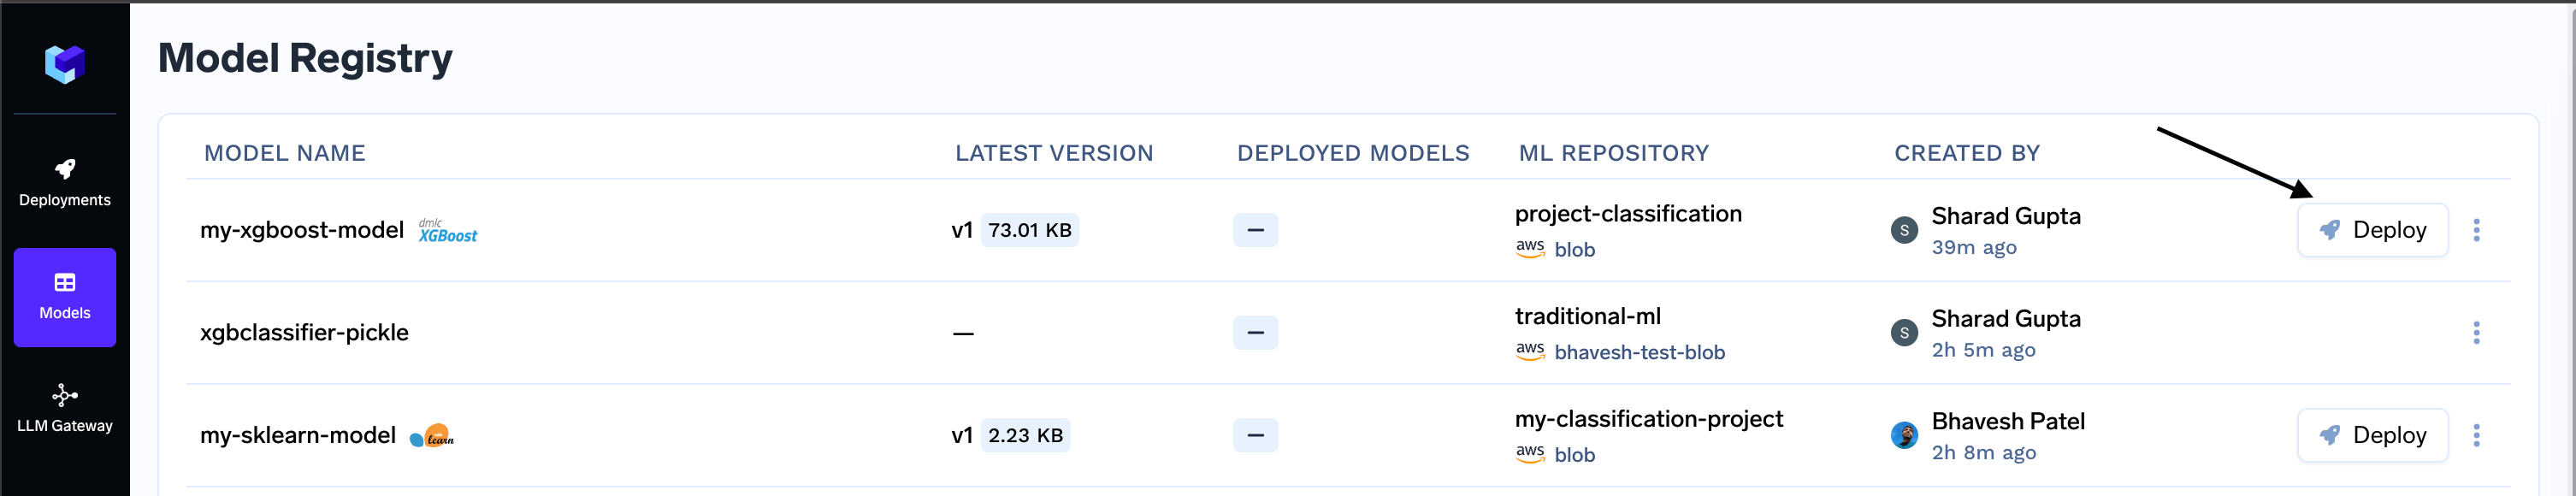Open the three-dot menu for xgbclassifier-pickle
This screenshot has height=496, width=2576.
coord(2476,333)
